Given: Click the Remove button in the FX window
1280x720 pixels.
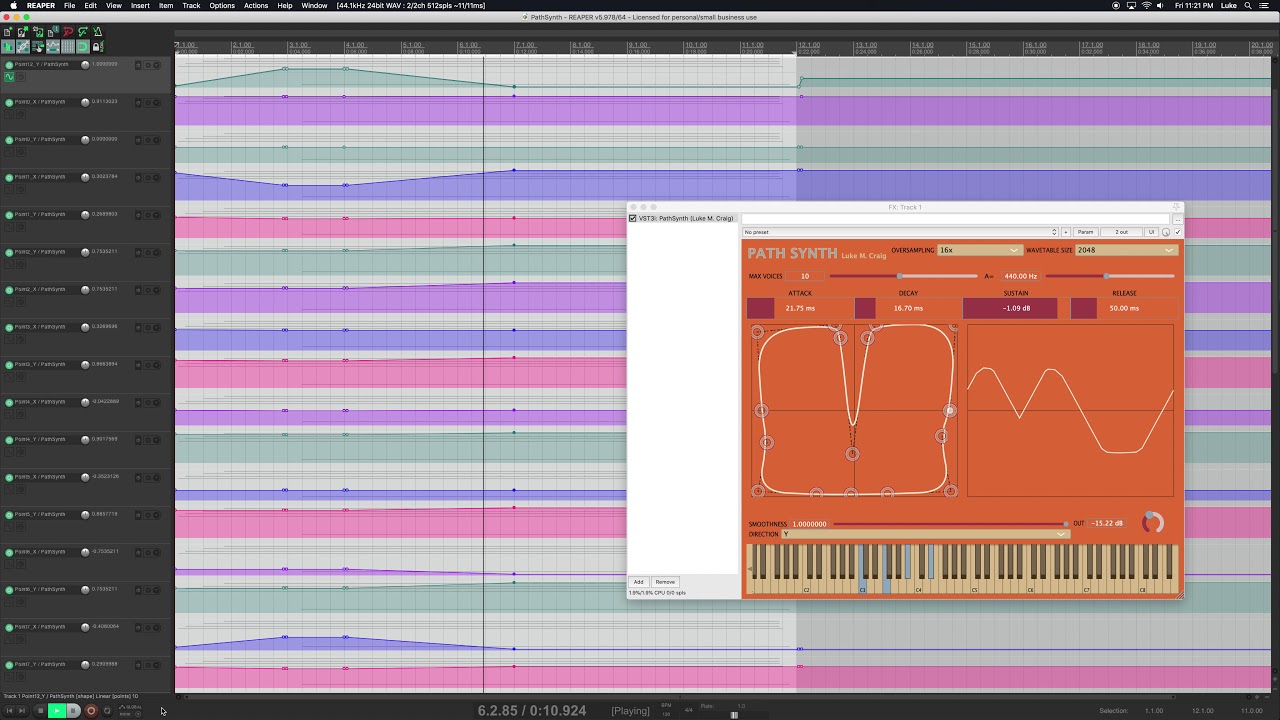Looking at the screenshot, I should click(665, 582).
